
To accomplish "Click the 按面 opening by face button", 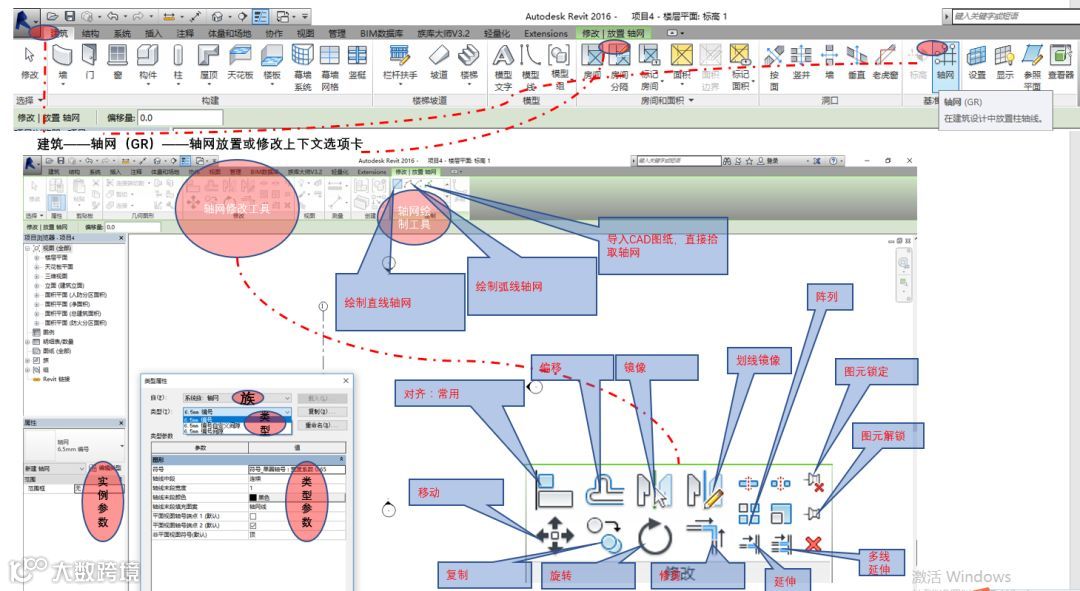I will [x=774, y=66].
